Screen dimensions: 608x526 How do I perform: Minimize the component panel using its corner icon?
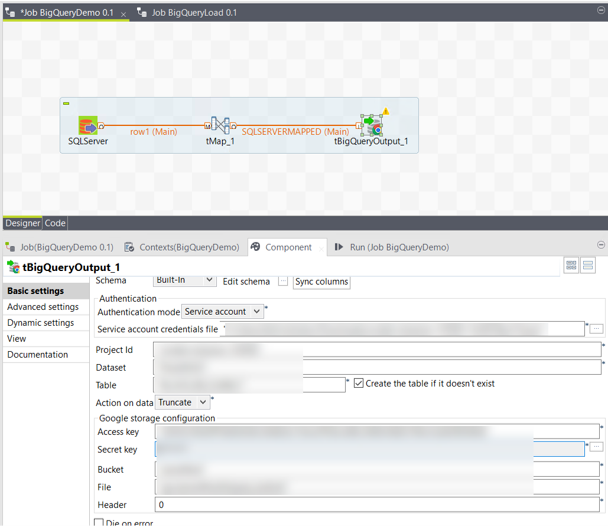tap(601, 245)
